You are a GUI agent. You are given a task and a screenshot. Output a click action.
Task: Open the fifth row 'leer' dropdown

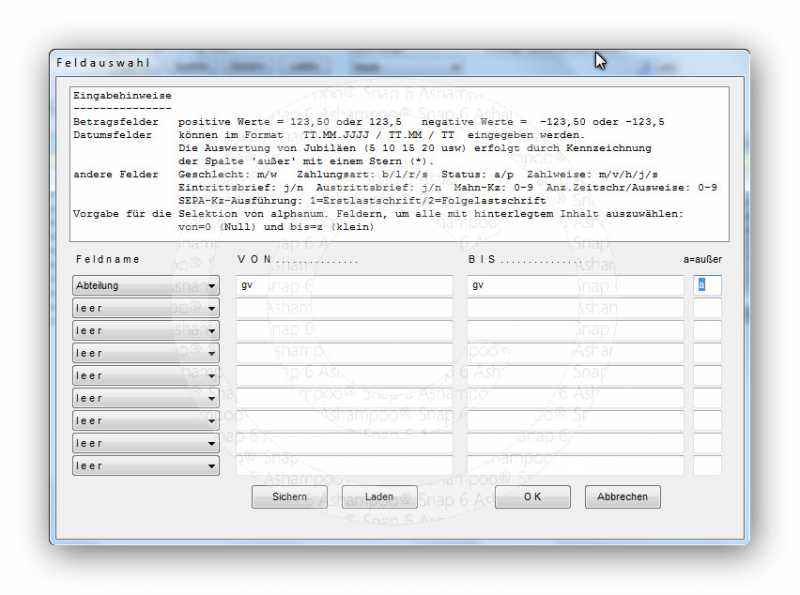(146, 376)
